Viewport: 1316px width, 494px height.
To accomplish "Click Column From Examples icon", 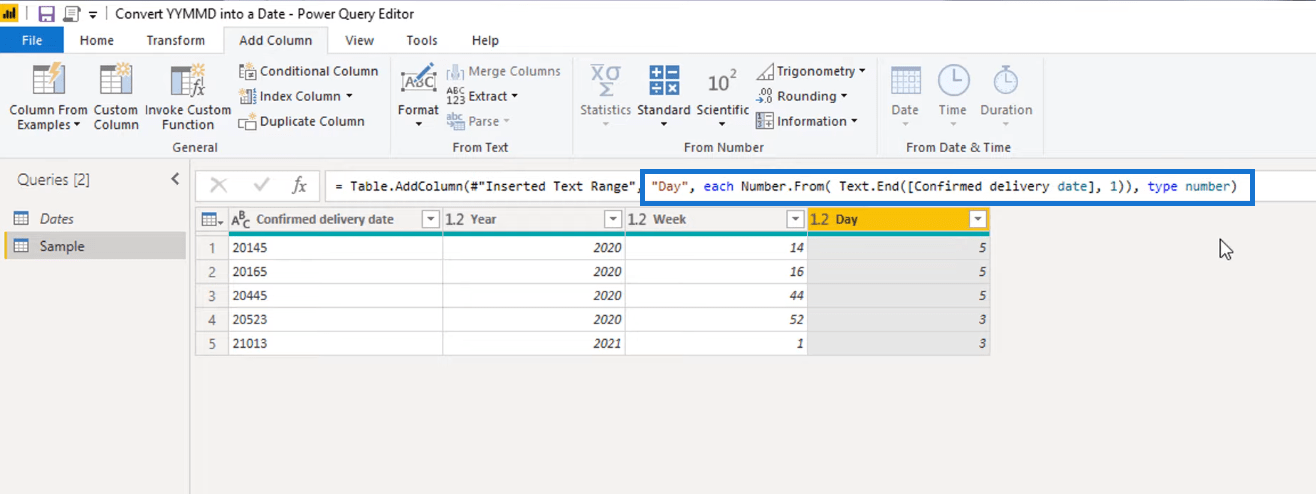I will [48, 80].
